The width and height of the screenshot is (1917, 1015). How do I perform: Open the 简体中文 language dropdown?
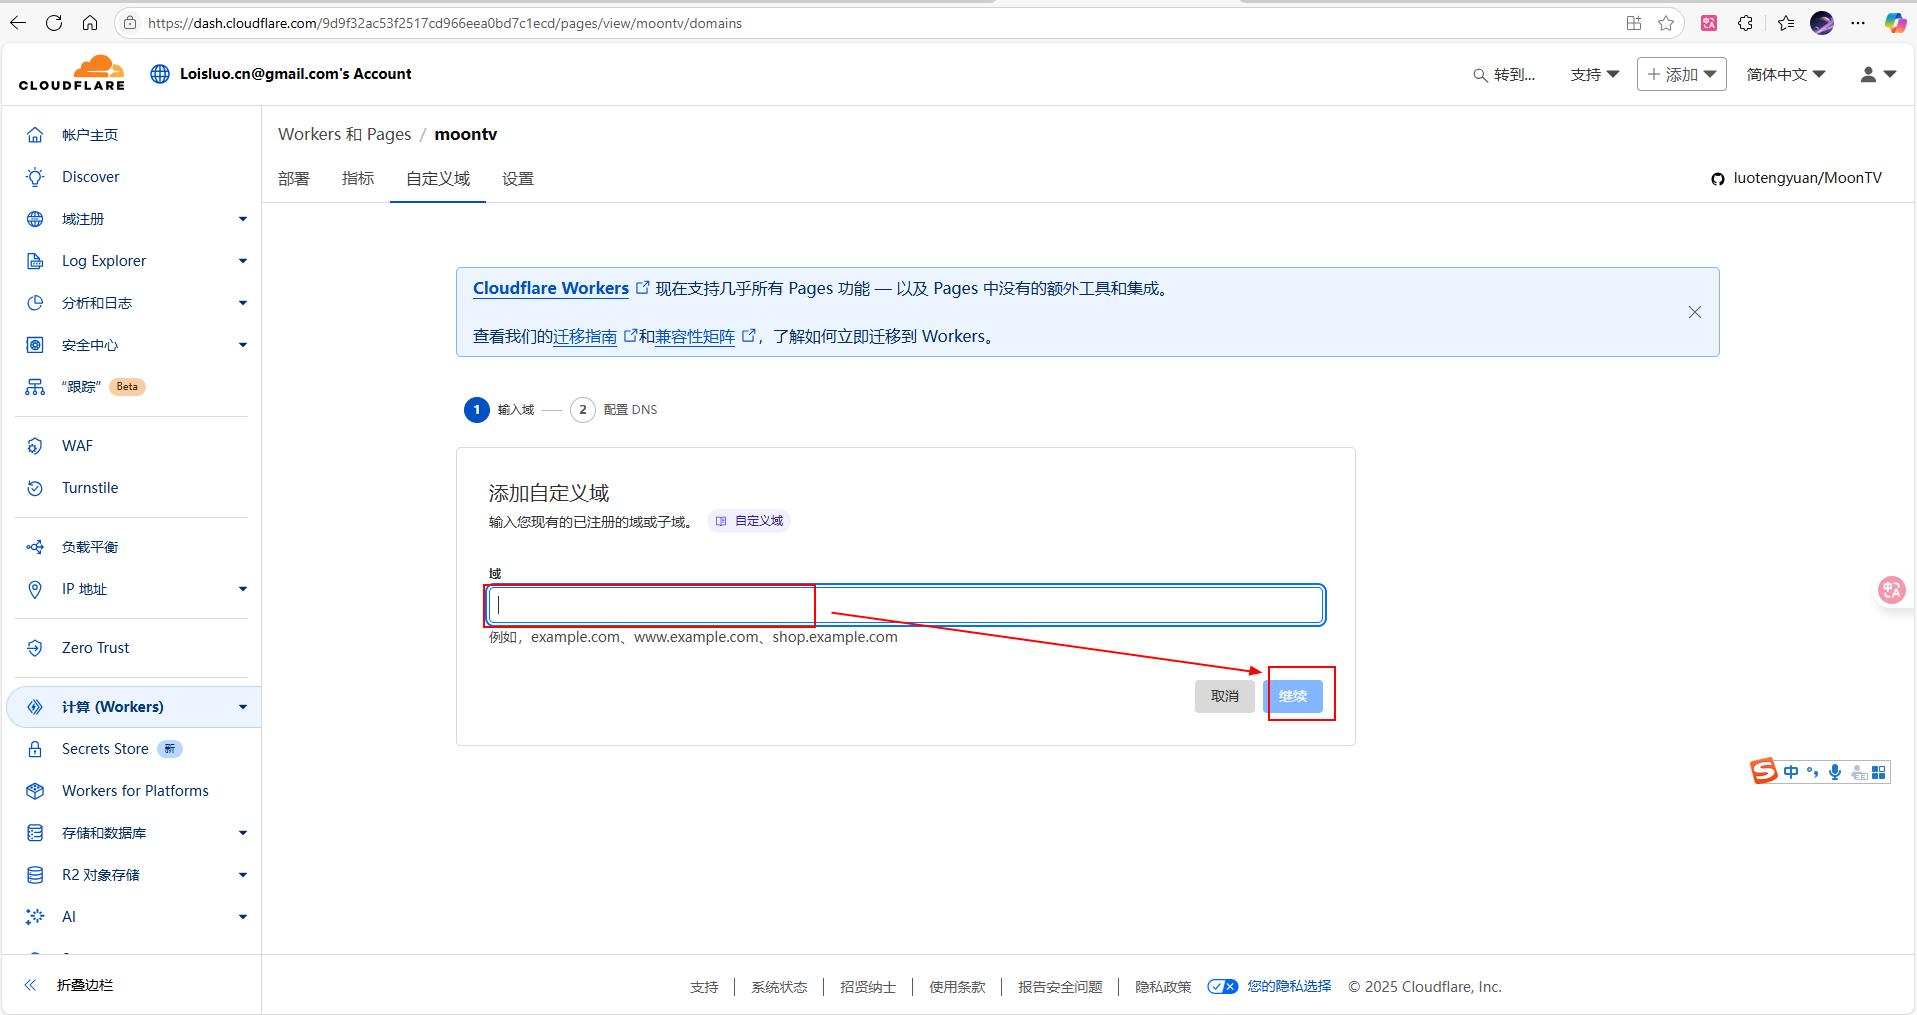tap(1786, 75)
